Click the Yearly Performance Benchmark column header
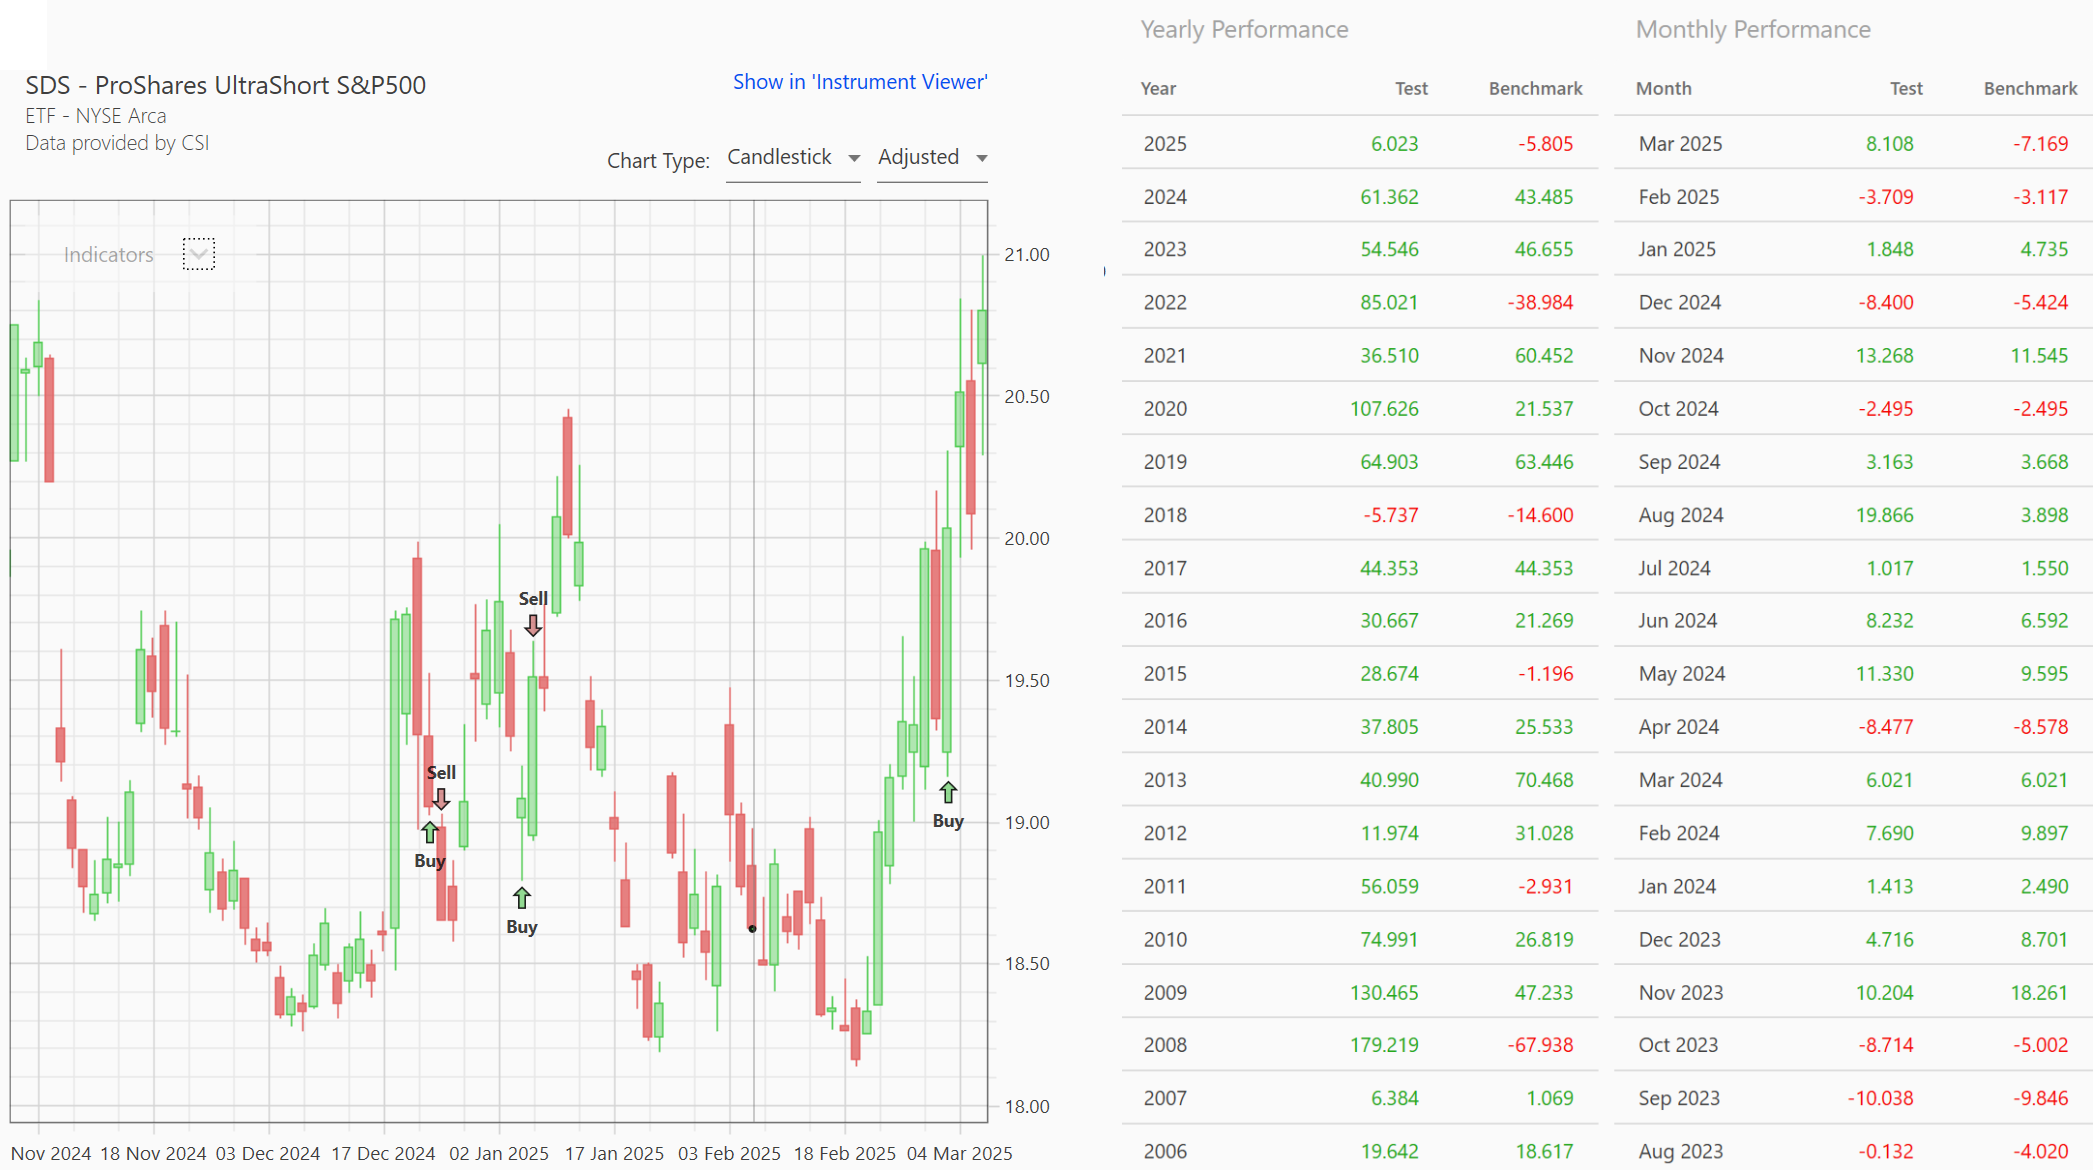The height and width of the screenshot is (1170, 2093). (x=1535, y=88)
